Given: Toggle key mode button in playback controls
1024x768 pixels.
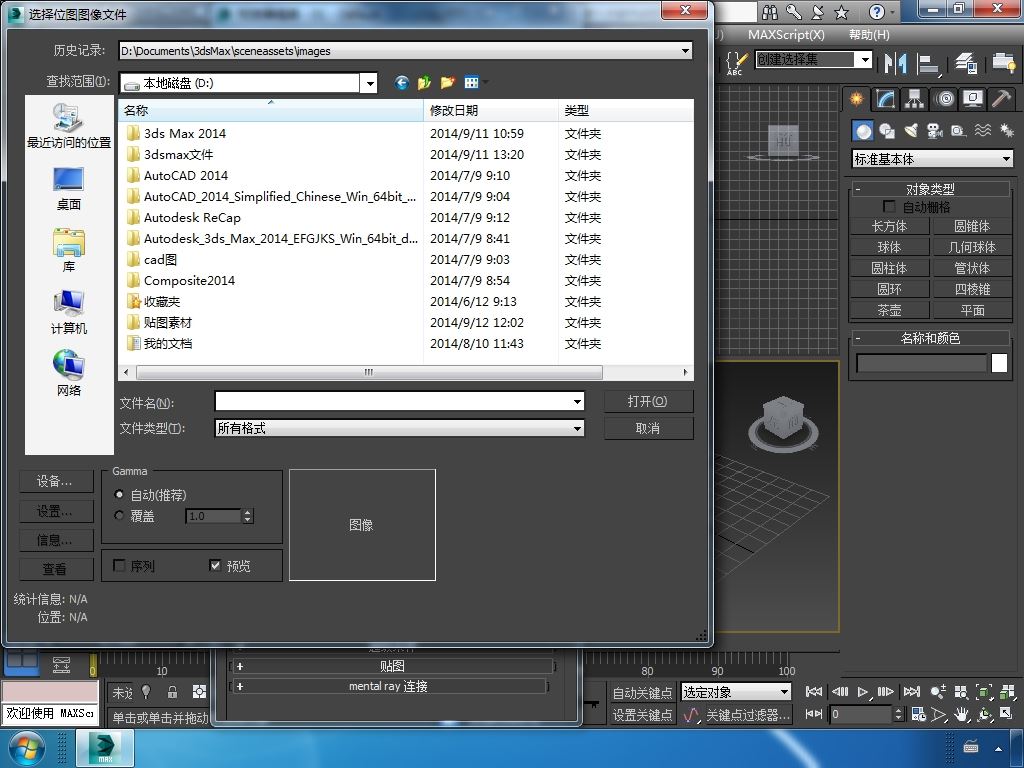Looking at the screenshot, I should [x=814, y=714].
